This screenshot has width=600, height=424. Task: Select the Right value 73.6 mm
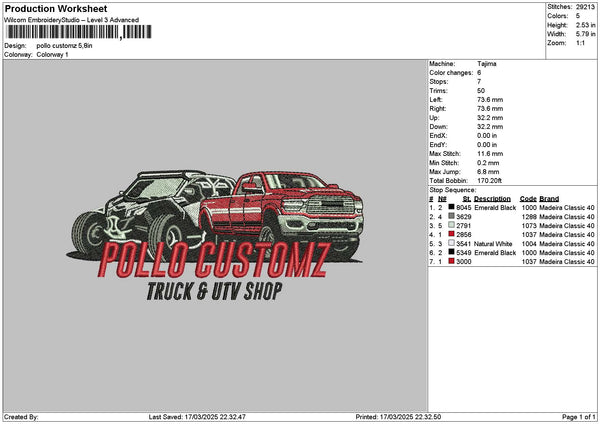490,109
